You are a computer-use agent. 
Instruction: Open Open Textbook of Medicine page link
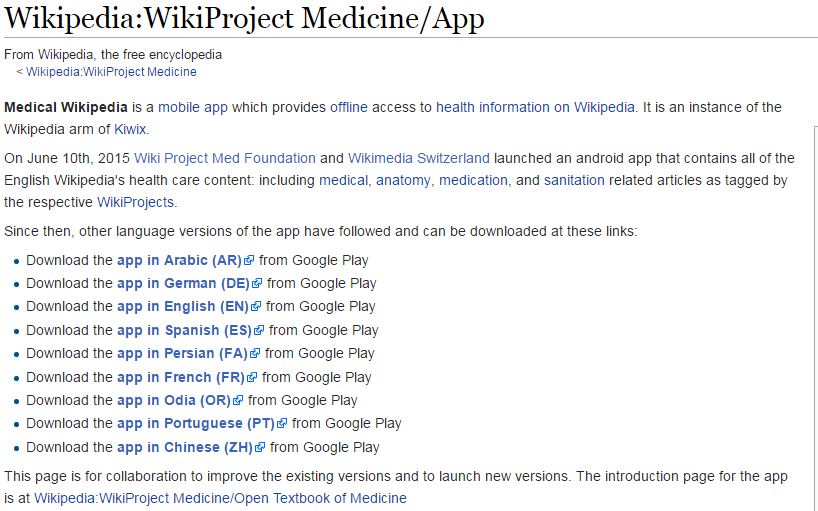click(220, 498)
